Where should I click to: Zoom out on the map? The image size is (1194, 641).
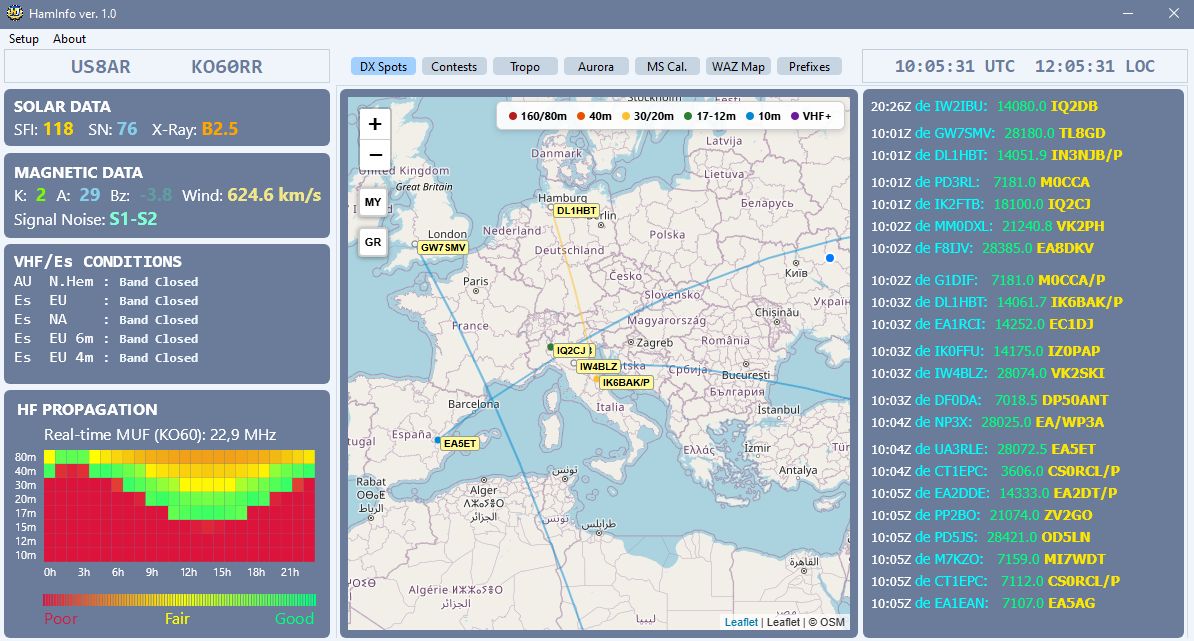[374, 155]
